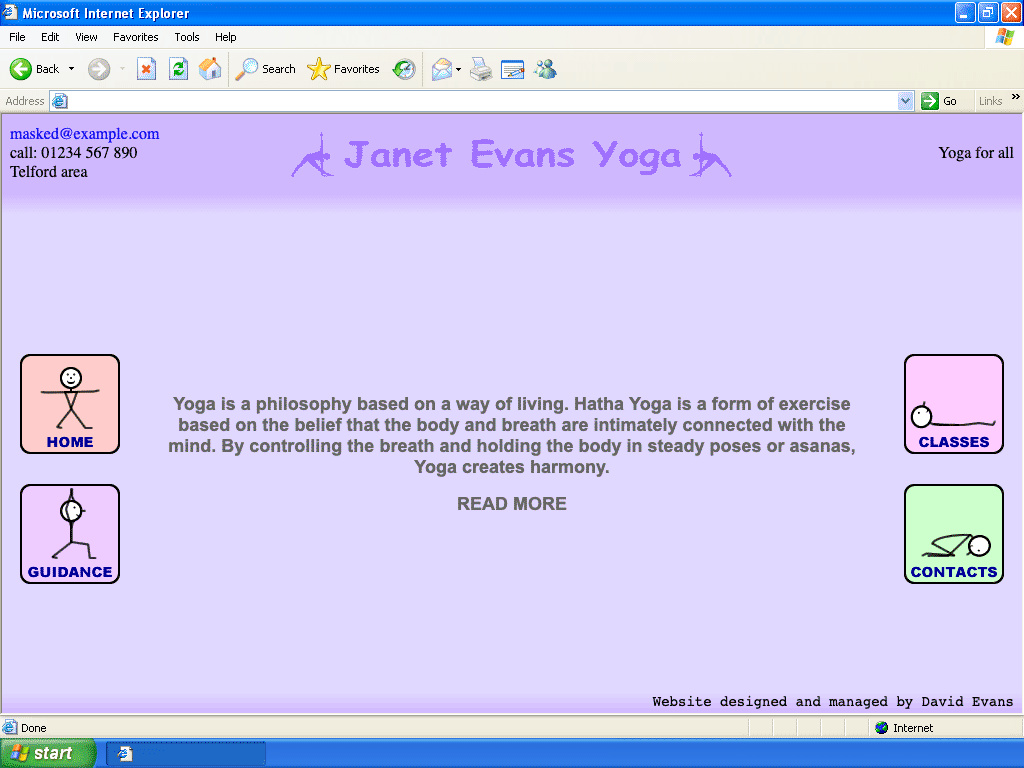Expand the Address bar dropdown arrow
This screenshot has width=1024, height=768.
pos(904,101)
